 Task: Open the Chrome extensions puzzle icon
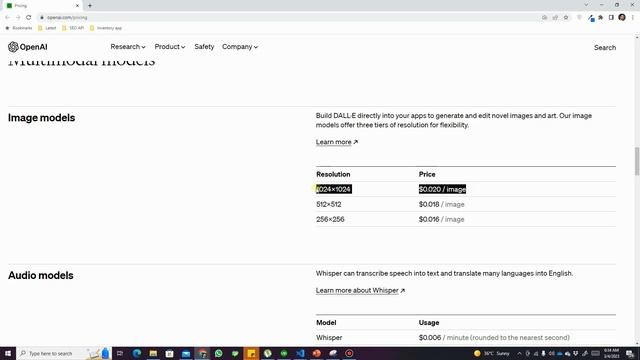tap(600, 18)
